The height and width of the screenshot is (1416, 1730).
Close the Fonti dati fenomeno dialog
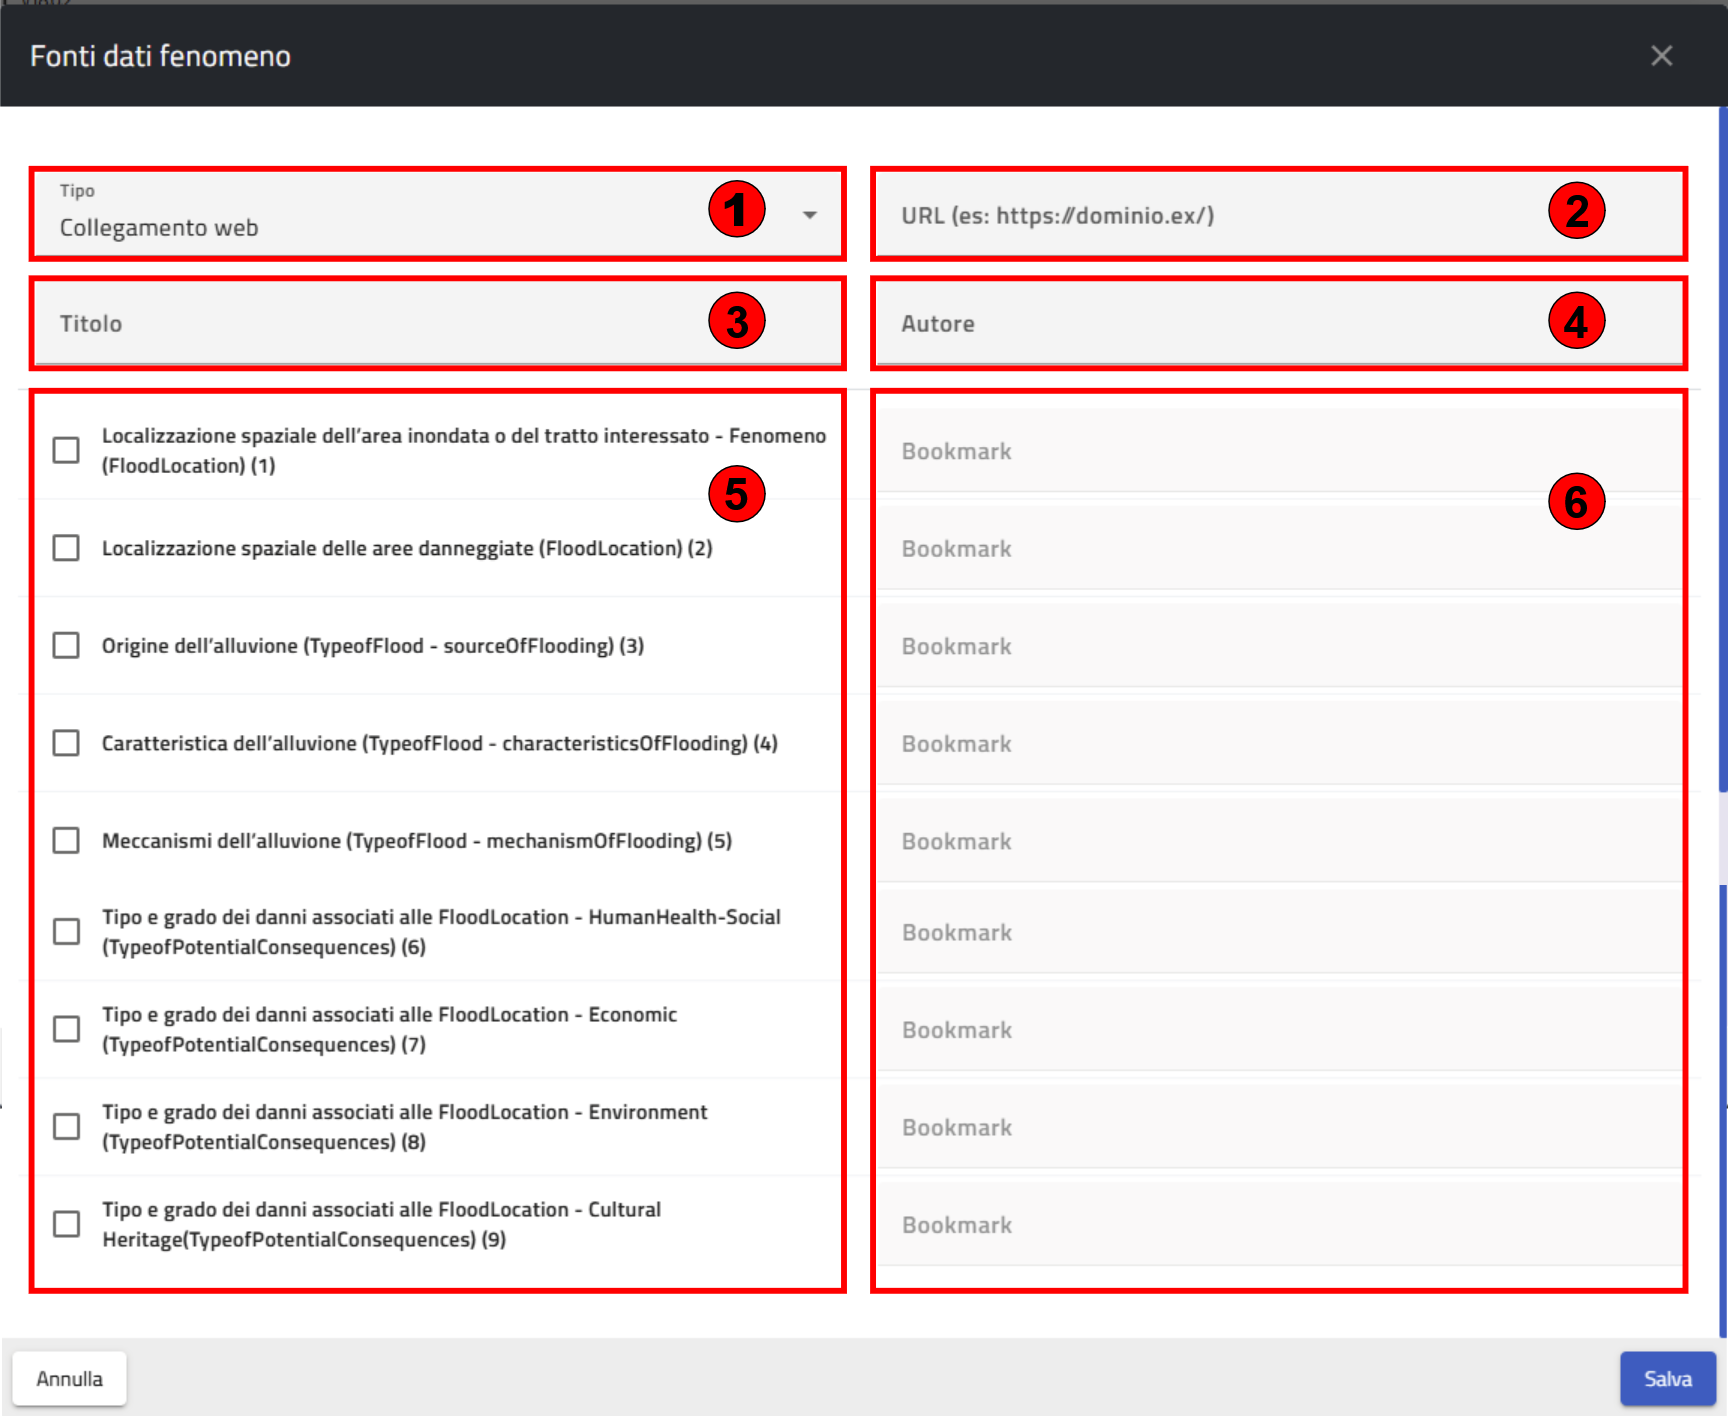point(1661,56)
